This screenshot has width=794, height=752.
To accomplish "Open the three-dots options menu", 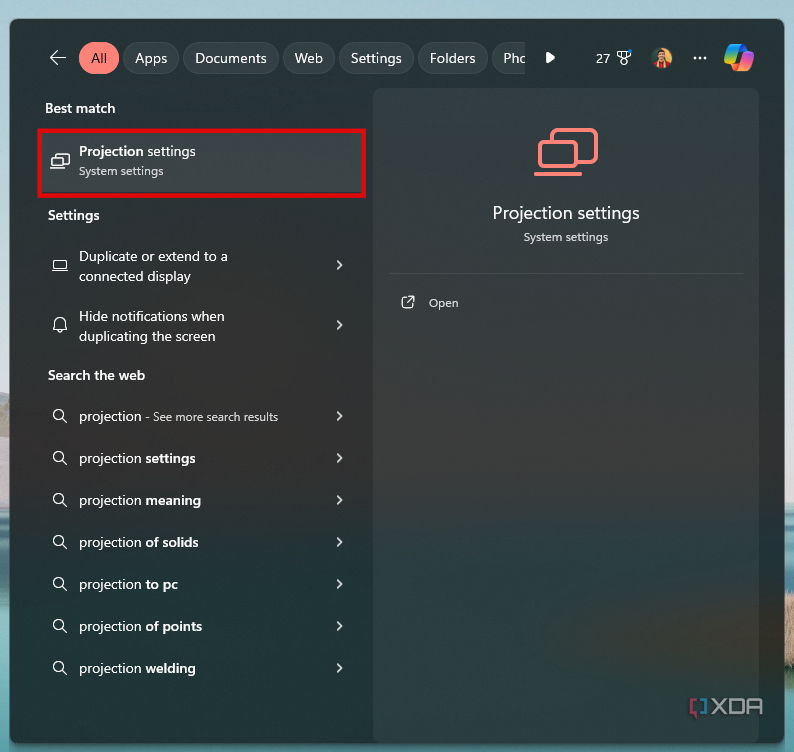I will click(700, 58).
